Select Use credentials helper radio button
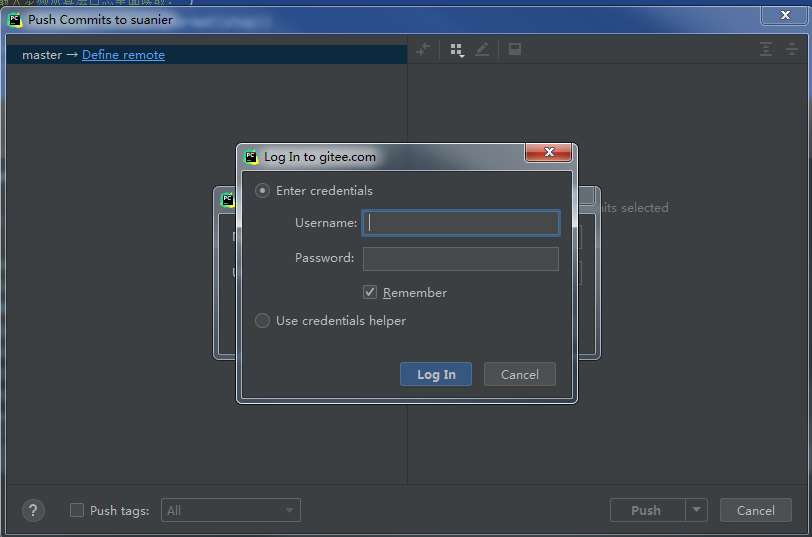812x537 pixels. pos(263,321)
